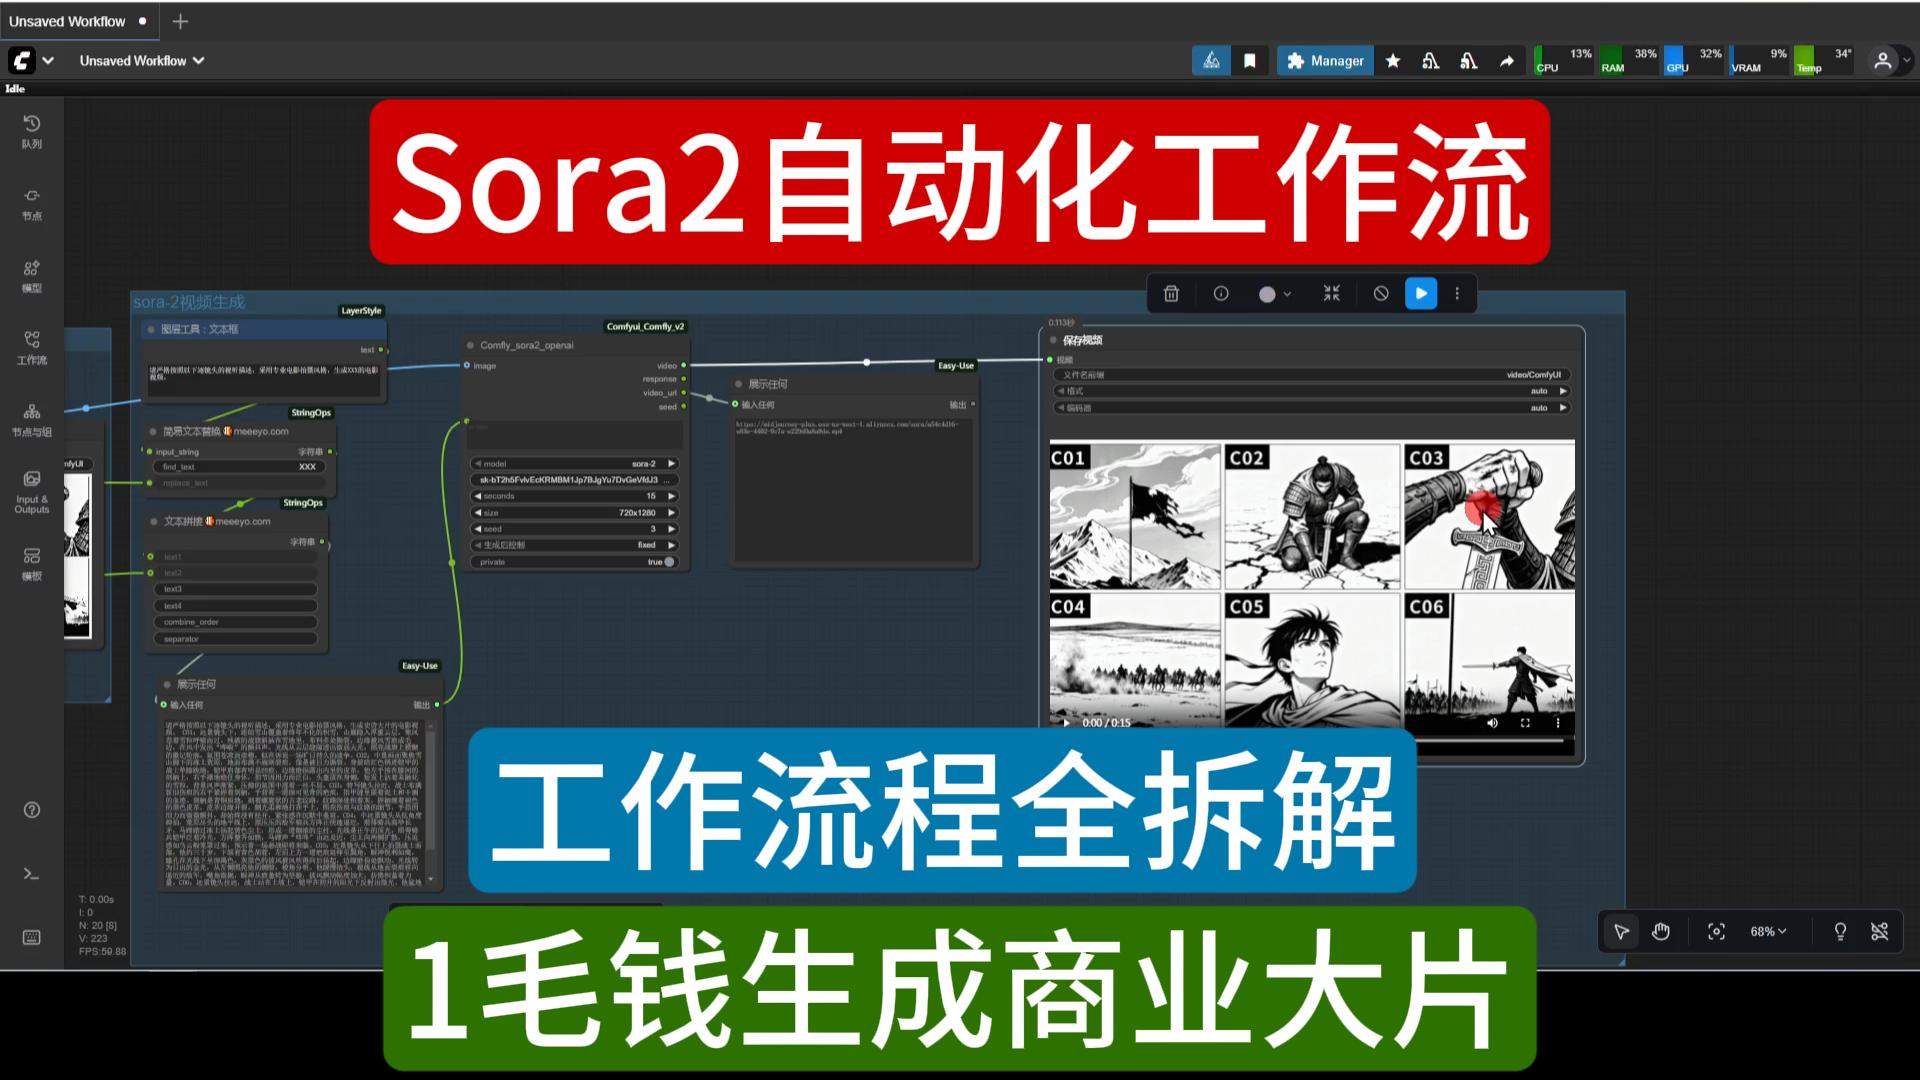
Task: Toggle the private switch on the Comfly_sora2_openai node
Action: pos(668,562)
